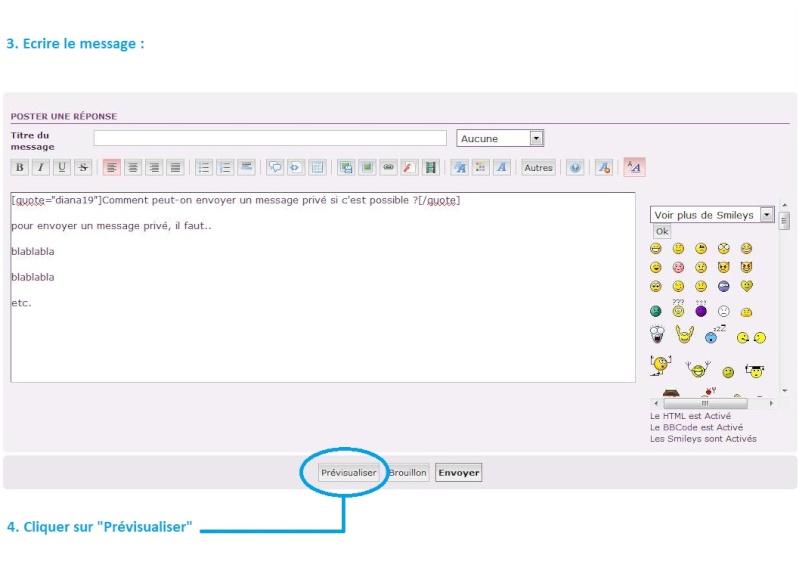This screenshot has height=565, width=799.
Task: Click the smiley panel horizontal scrollbar thumb
Action: coord(705,403)
